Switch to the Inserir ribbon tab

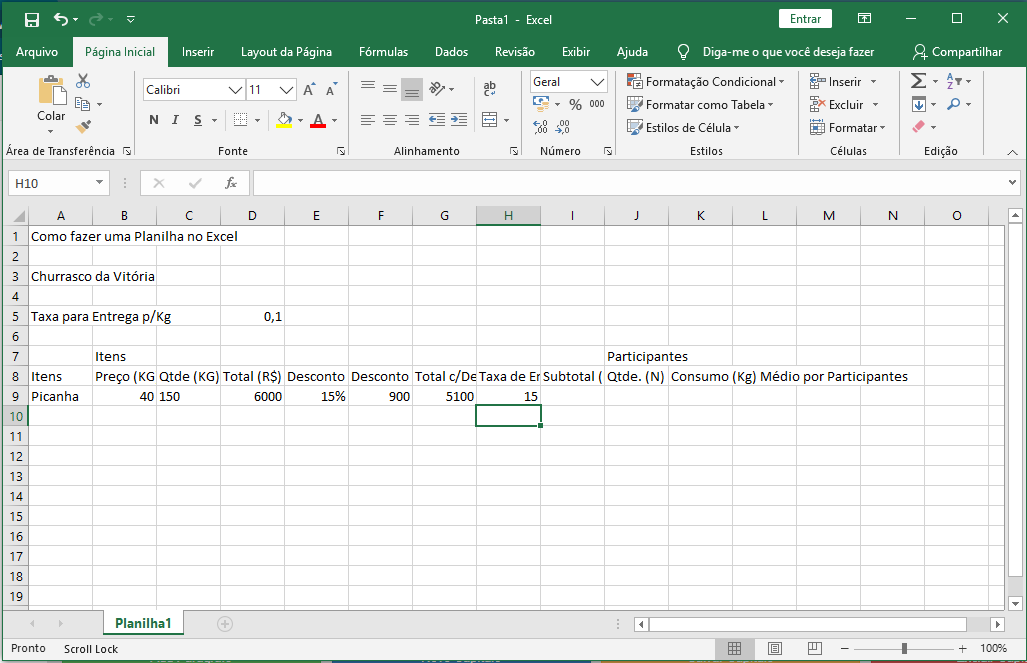click(x=198, y=52)
